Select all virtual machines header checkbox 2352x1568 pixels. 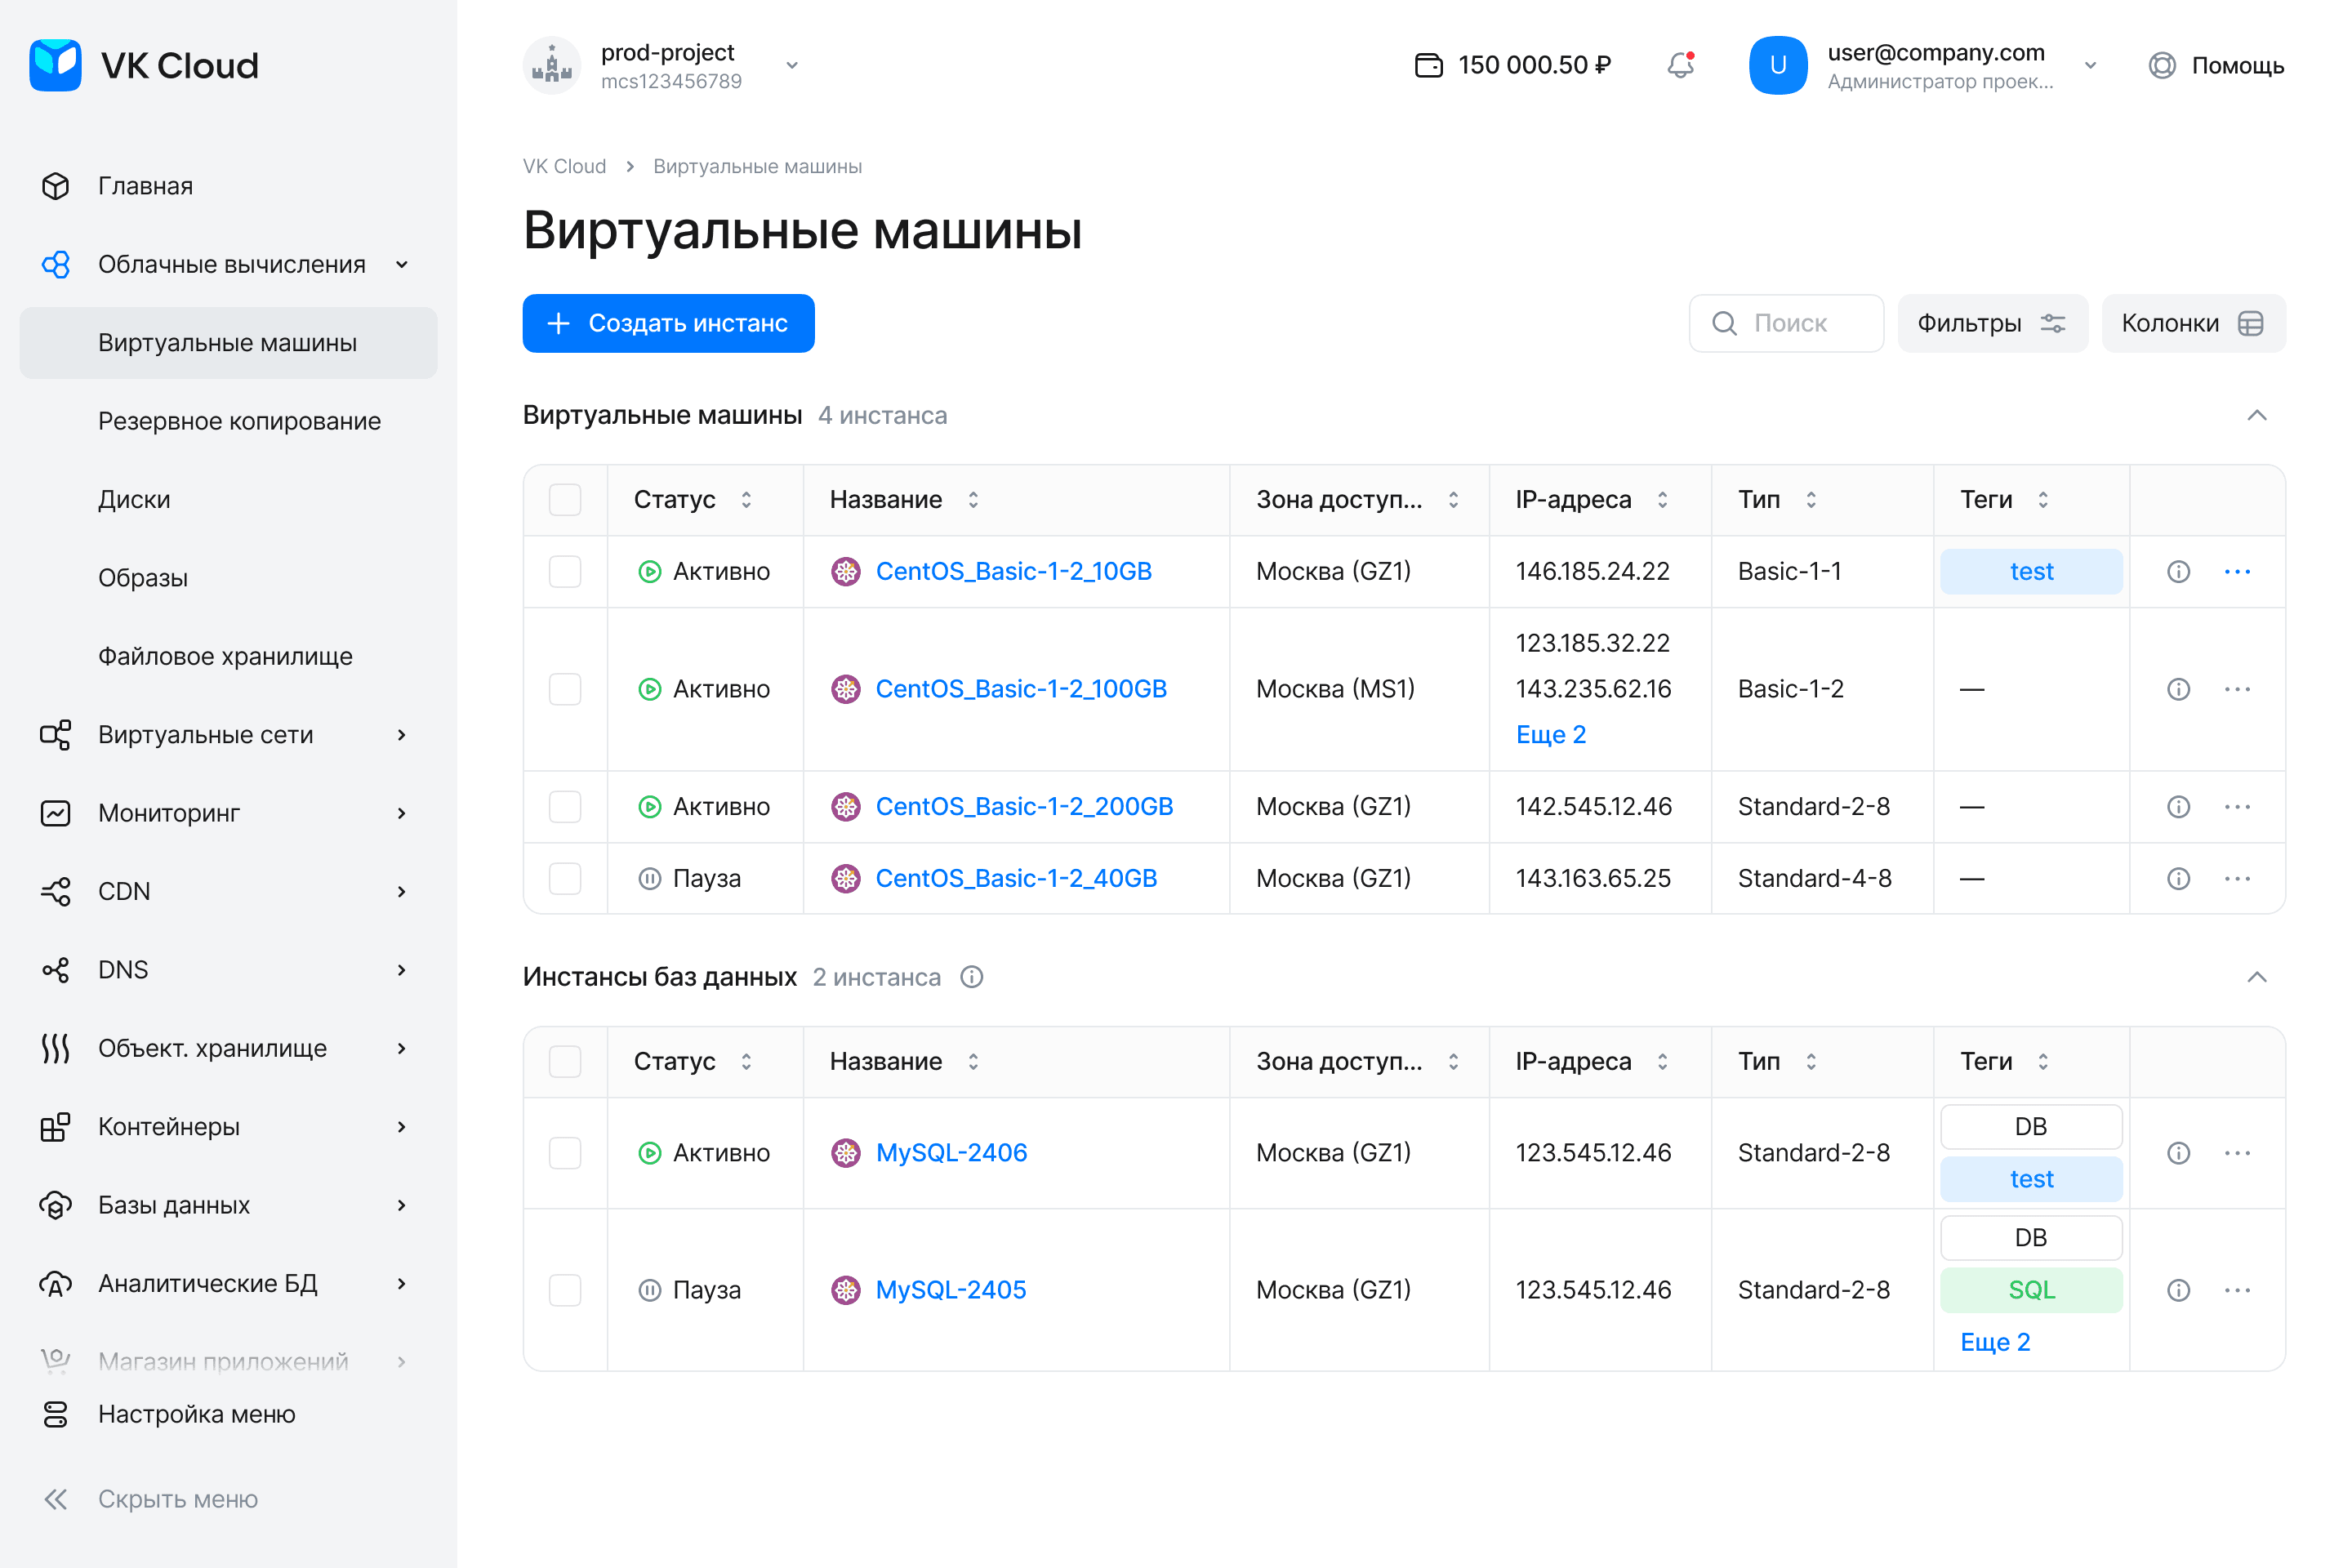(x=565, y=499)
